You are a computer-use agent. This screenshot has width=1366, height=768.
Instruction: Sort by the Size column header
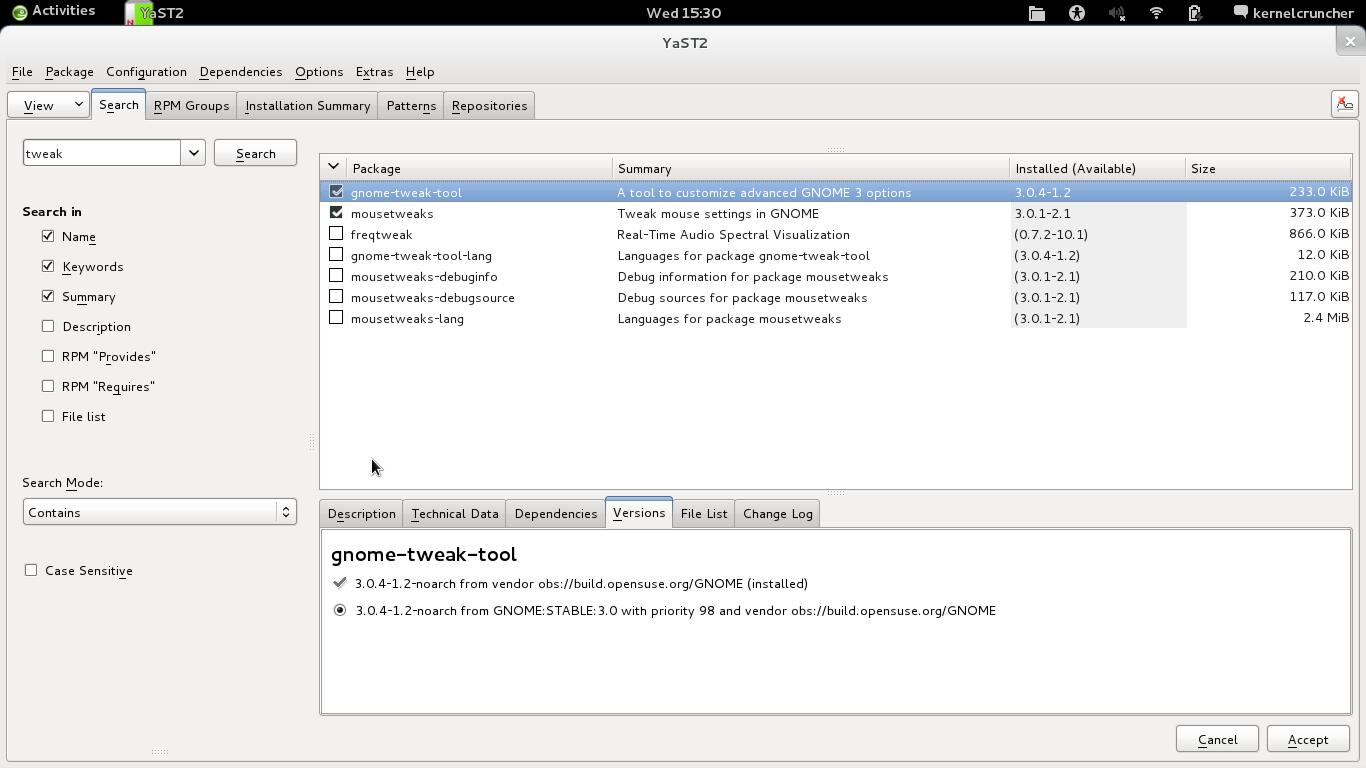click(1268, 168)
